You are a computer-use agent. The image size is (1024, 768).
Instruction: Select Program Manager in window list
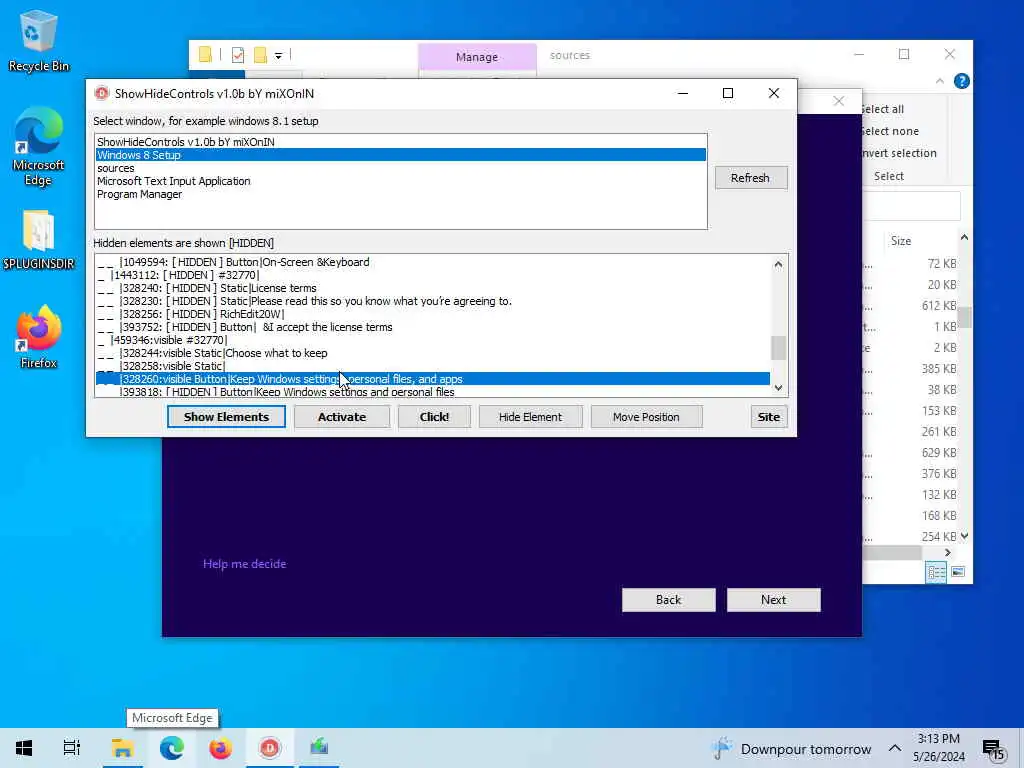click(x=400, y=194)
